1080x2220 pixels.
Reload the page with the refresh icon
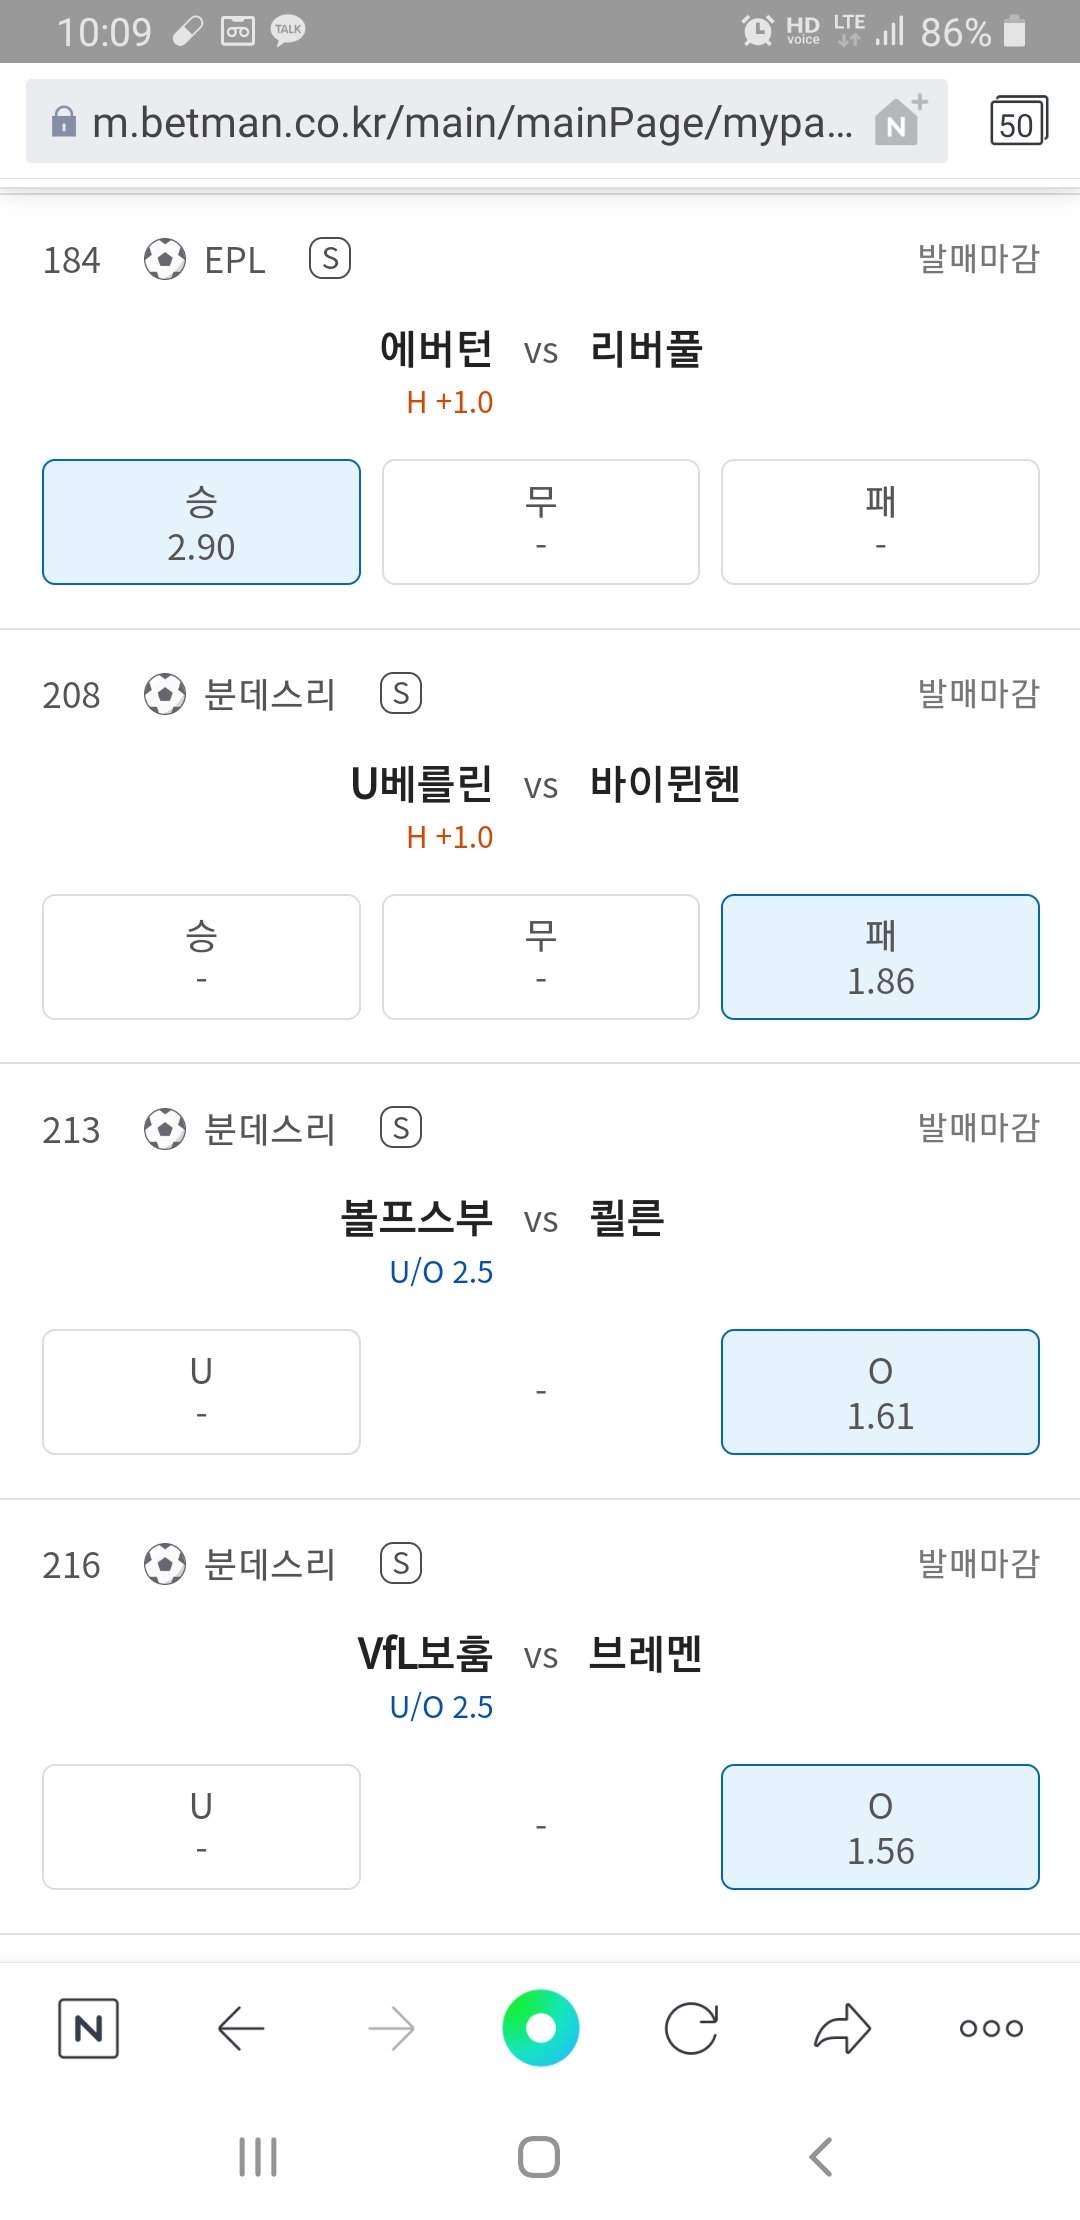coord(691,2029)
